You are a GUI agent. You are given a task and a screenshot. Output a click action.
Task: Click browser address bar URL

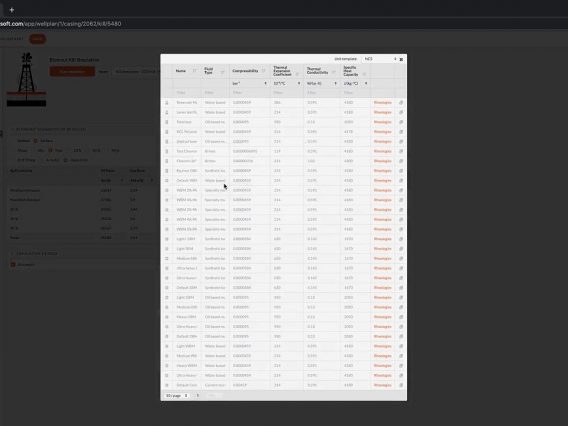point(60,24)
